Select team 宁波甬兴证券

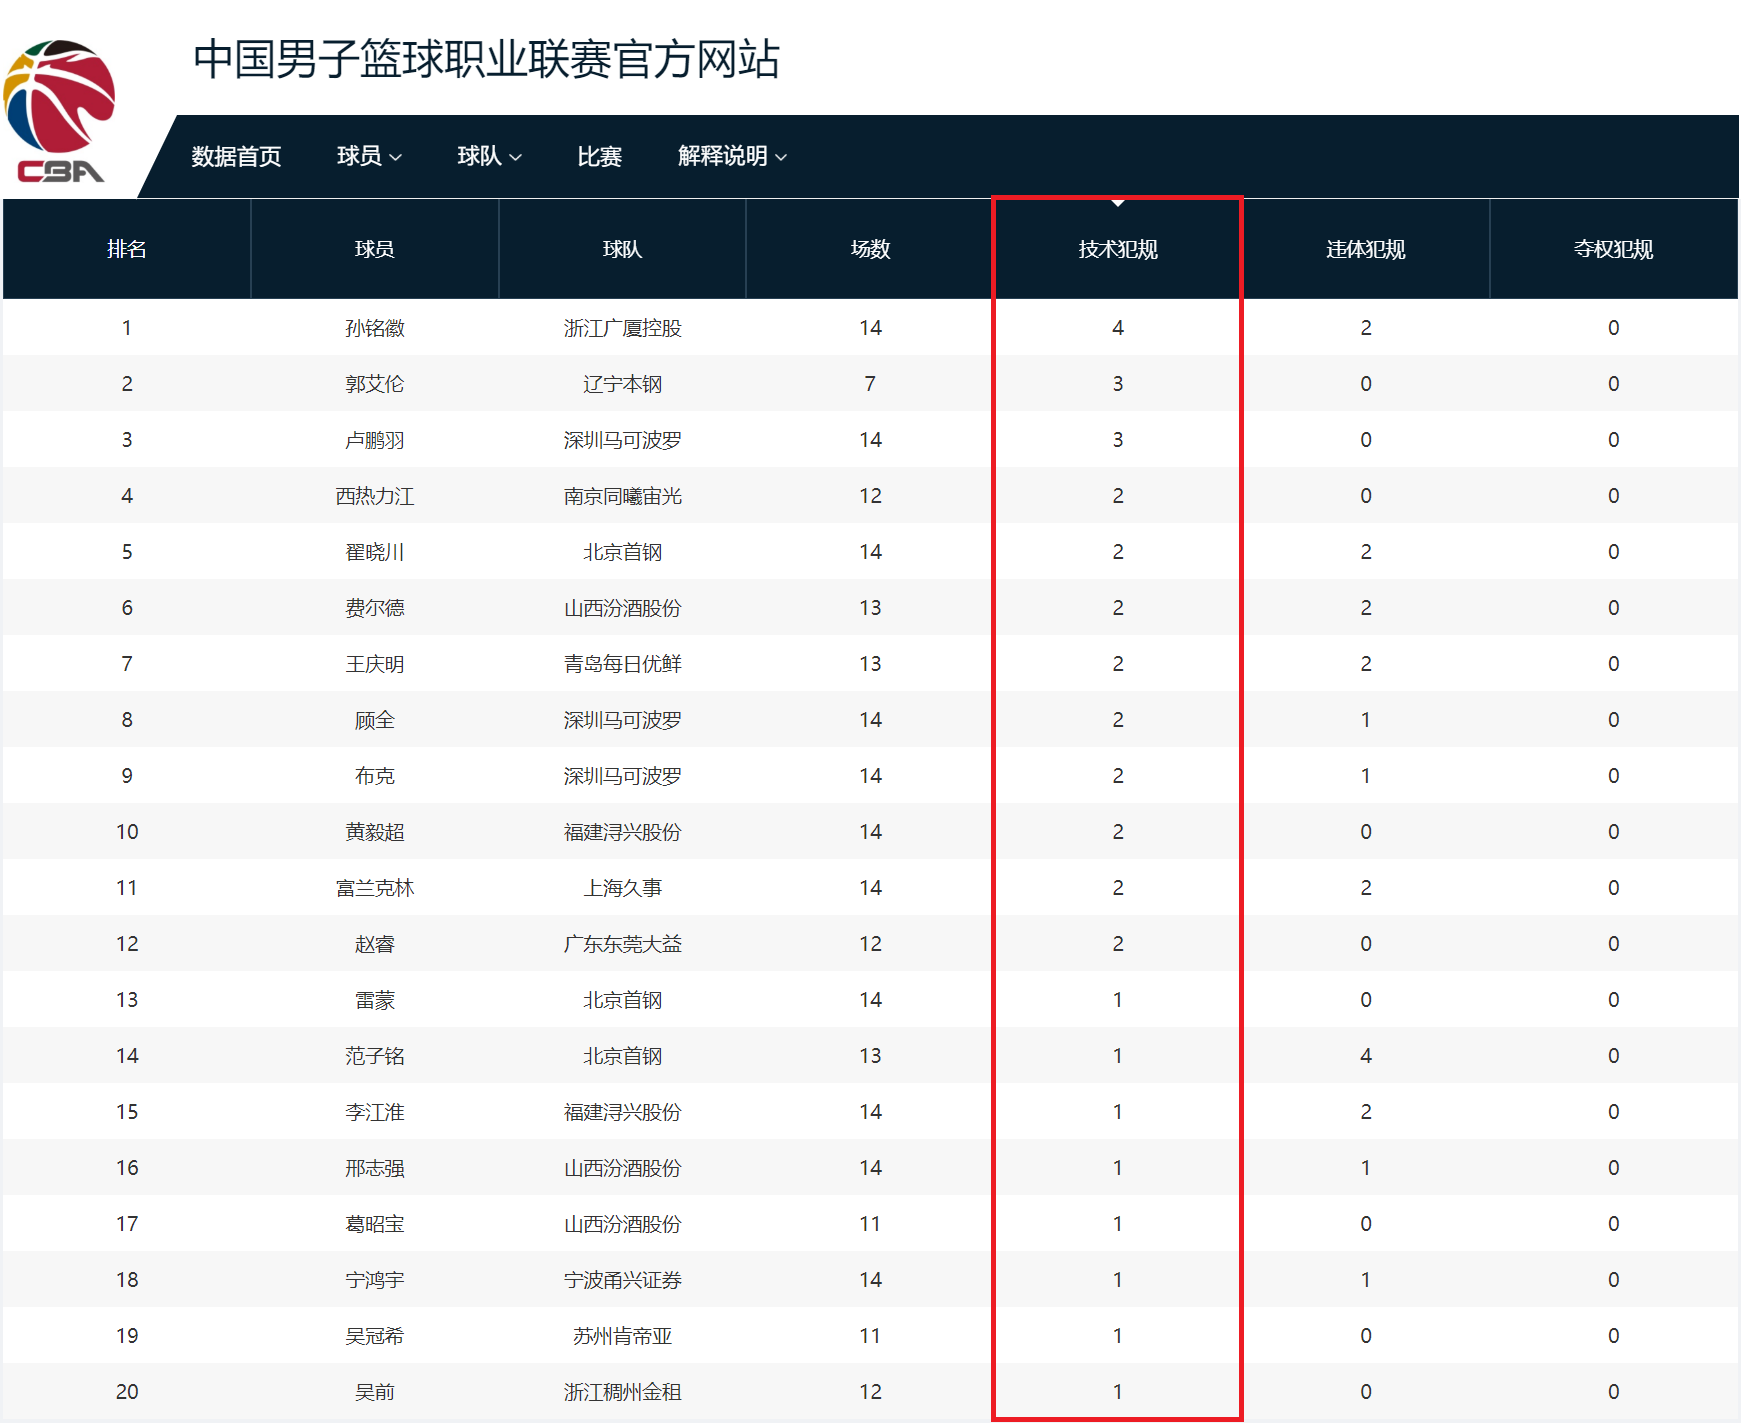coord(622,1280)
